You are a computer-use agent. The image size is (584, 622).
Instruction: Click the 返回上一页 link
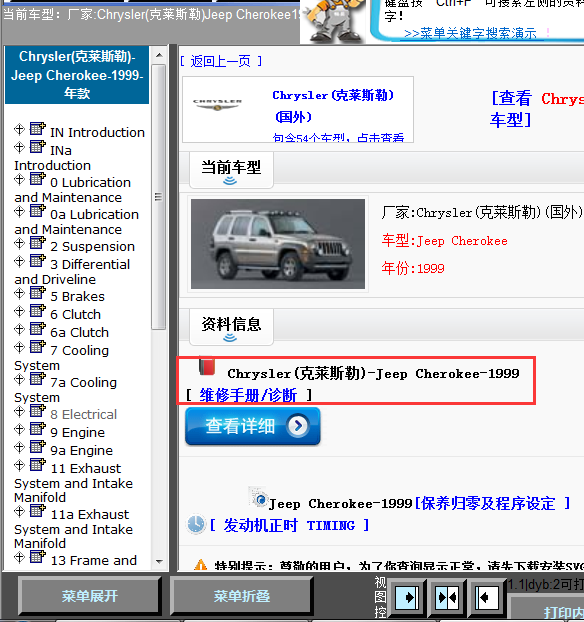point(221,61)
